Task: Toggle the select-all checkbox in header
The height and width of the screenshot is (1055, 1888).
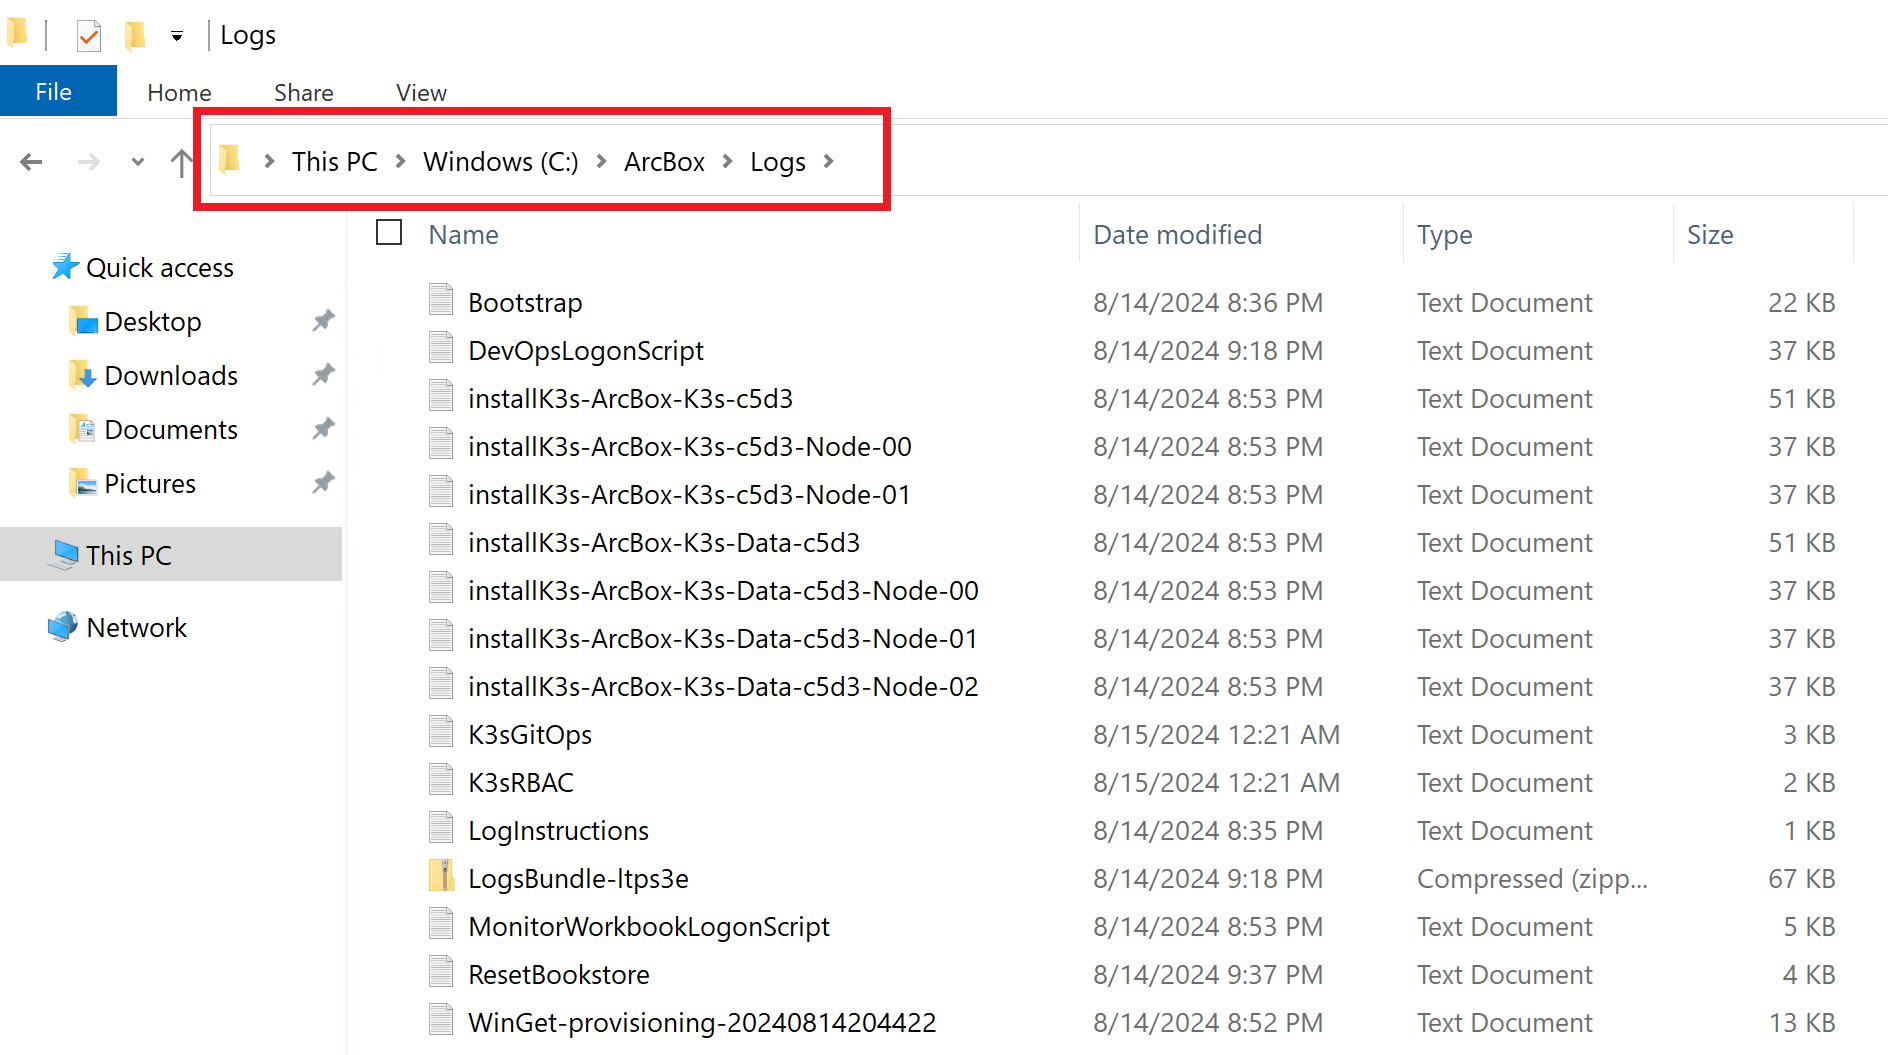Action: tap(389, 232)
